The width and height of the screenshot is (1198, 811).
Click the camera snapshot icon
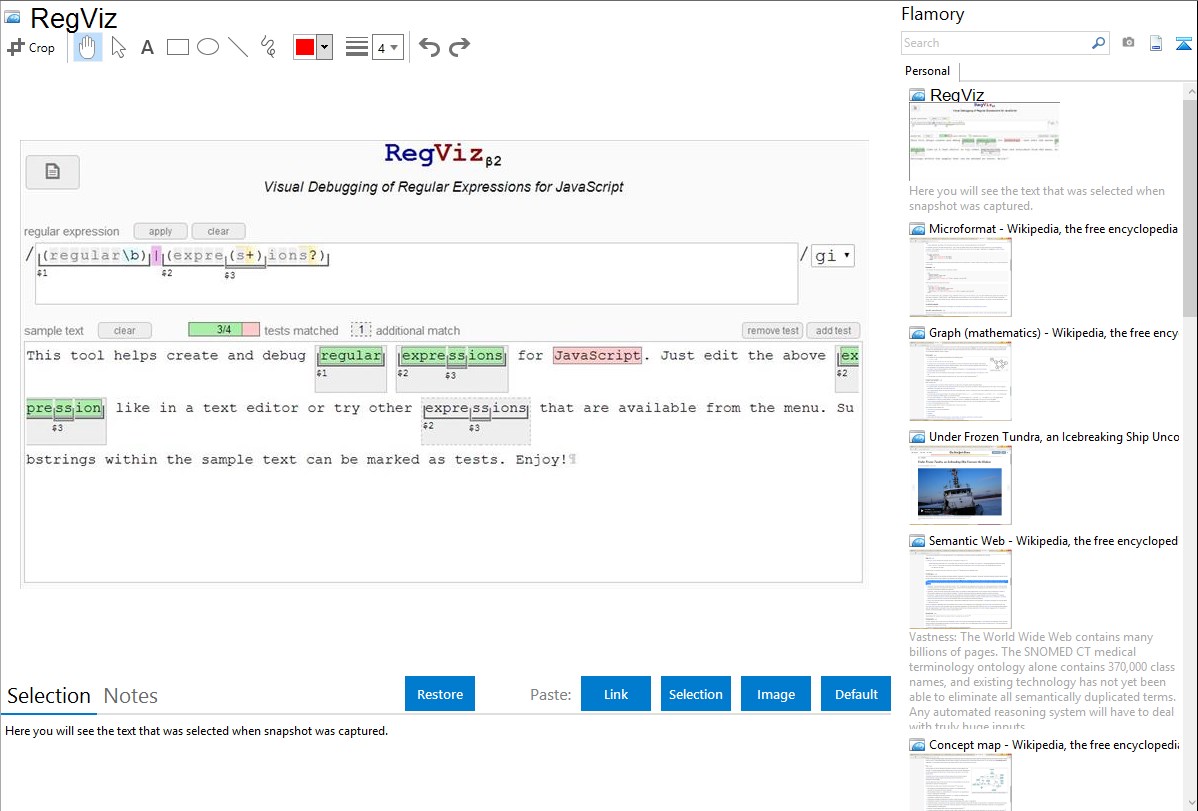[1128, 43]
